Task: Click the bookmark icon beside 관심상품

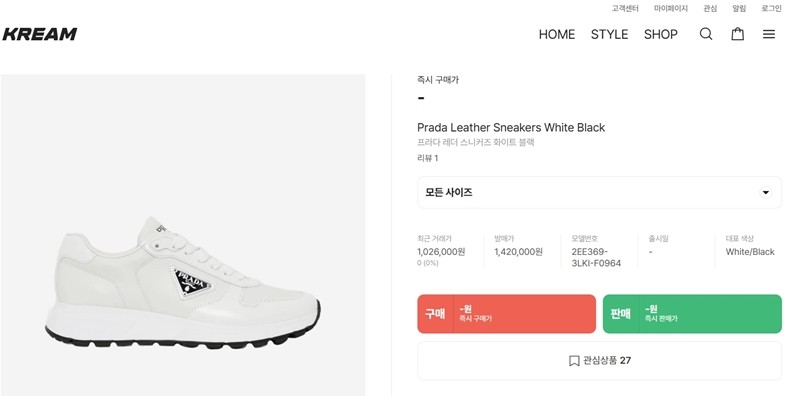Action: (573, 361)
